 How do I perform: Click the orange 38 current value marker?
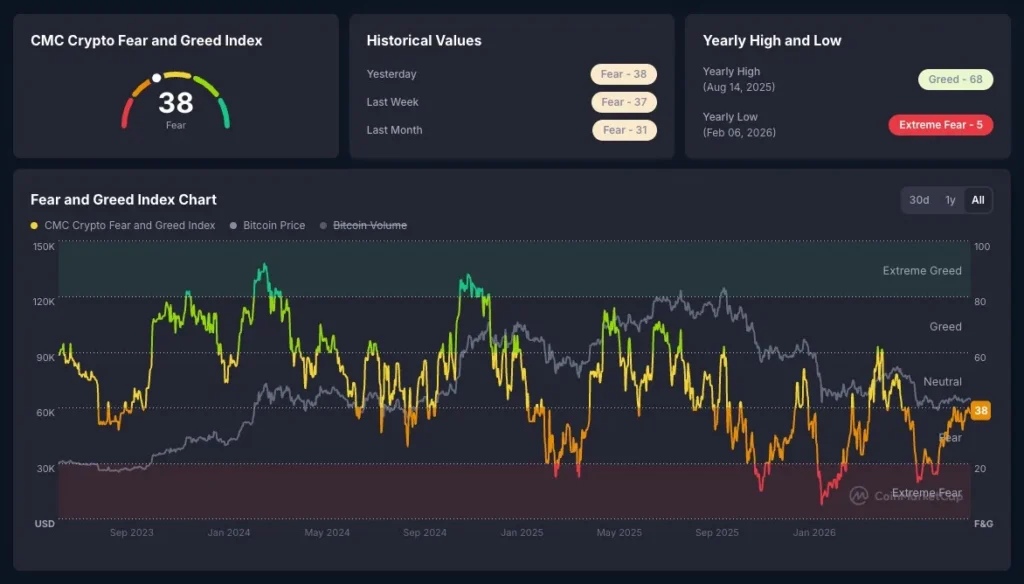click(x=980, y=410)
